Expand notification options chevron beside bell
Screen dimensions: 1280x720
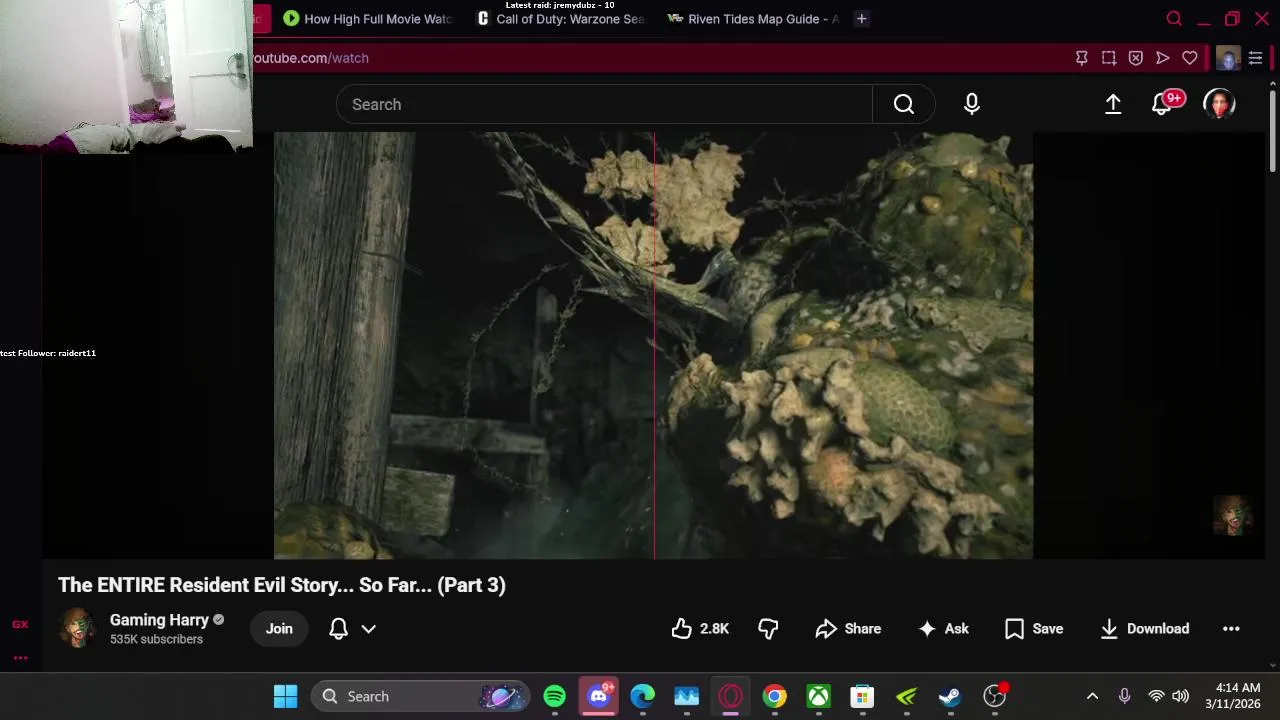click(368, 629)
